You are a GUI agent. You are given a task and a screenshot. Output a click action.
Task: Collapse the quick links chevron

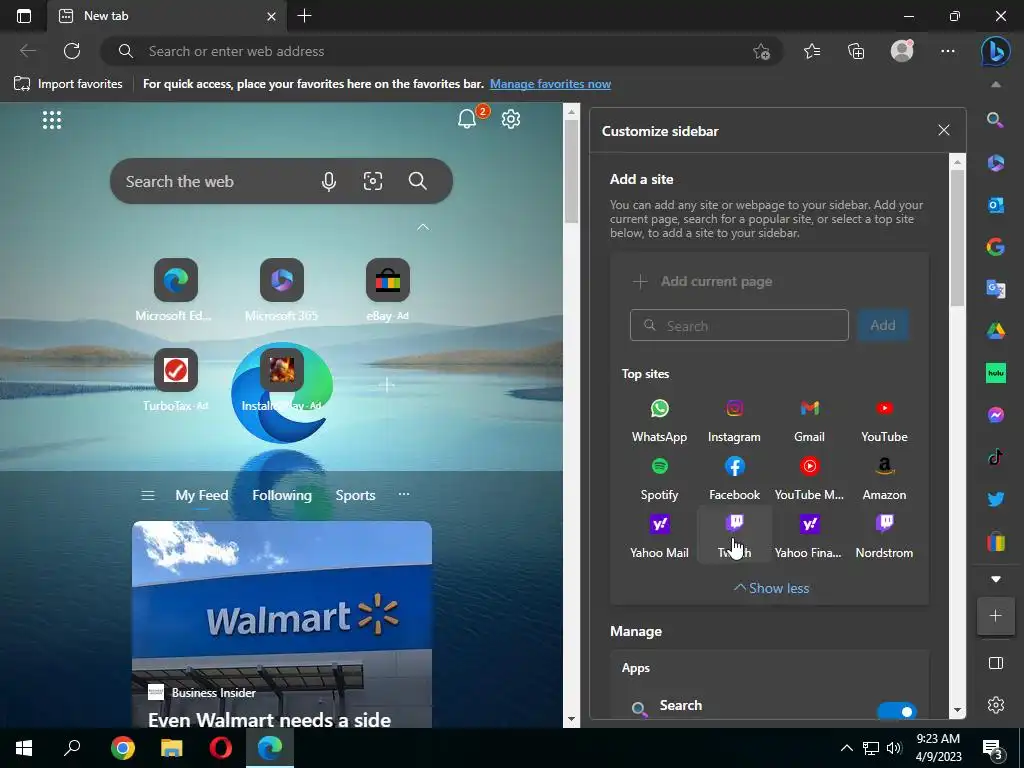coord(423,227)
